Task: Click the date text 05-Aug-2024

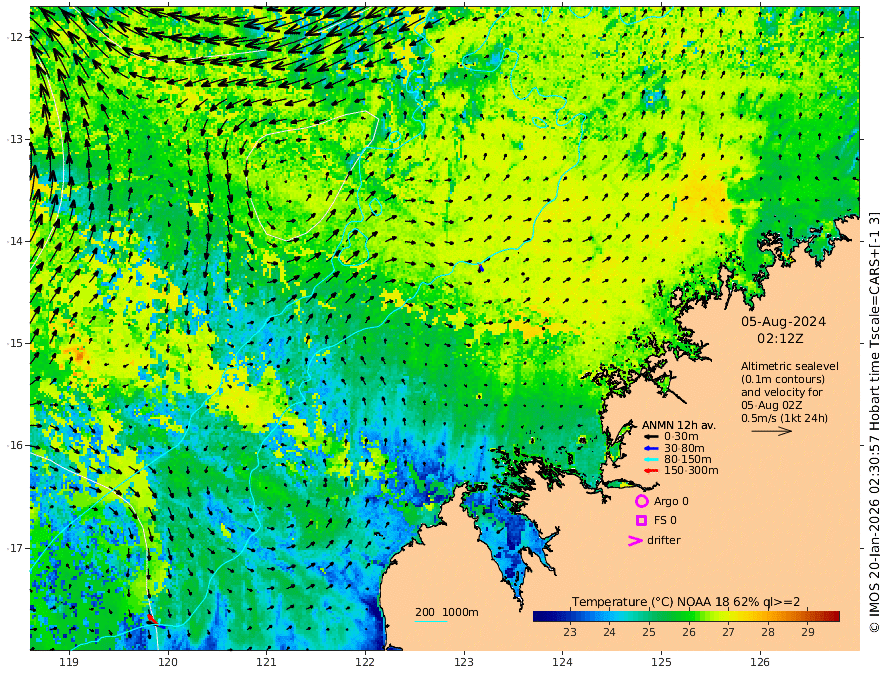Action: coord(783,322)
